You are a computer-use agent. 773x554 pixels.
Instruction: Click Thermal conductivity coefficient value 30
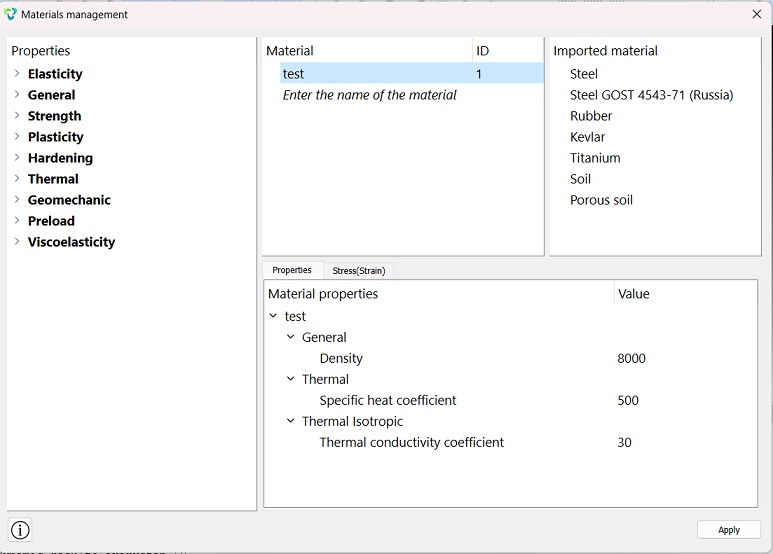624,442
